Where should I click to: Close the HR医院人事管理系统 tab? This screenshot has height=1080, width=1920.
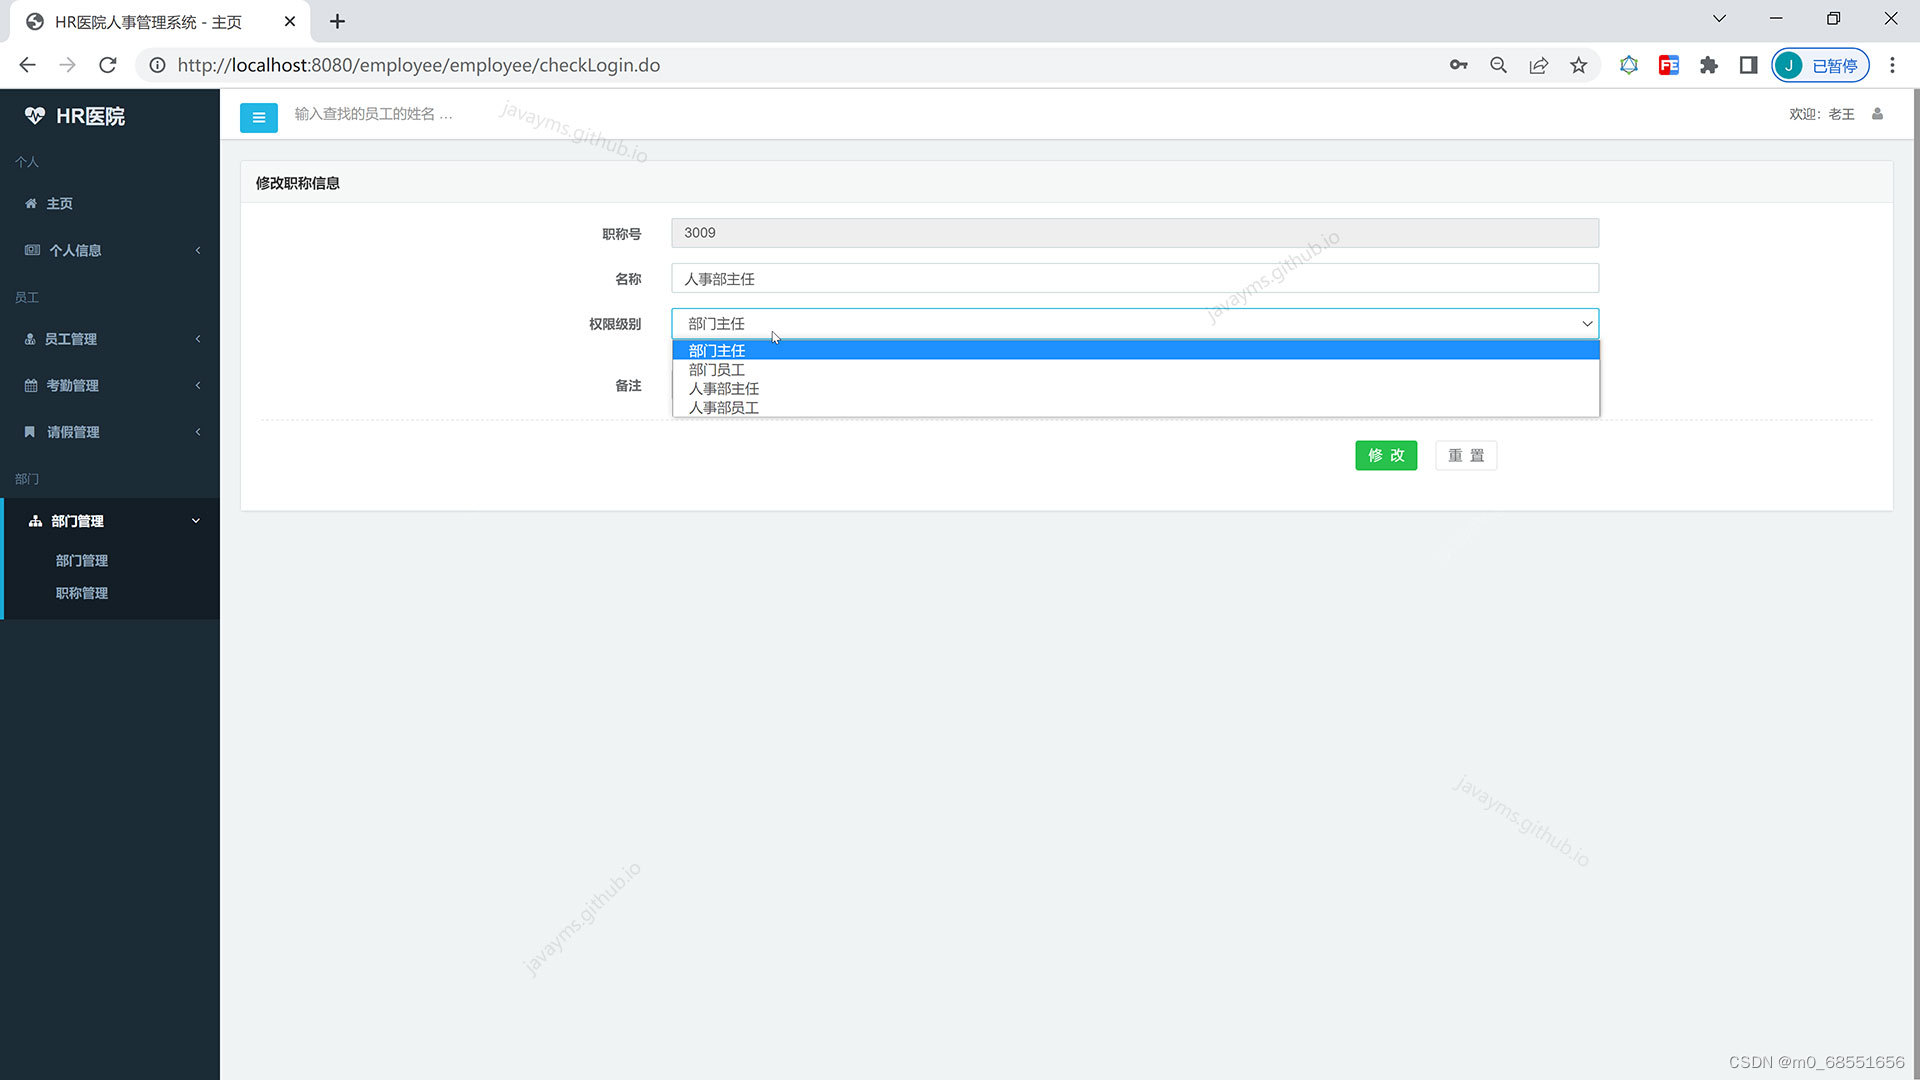[290, 21]
